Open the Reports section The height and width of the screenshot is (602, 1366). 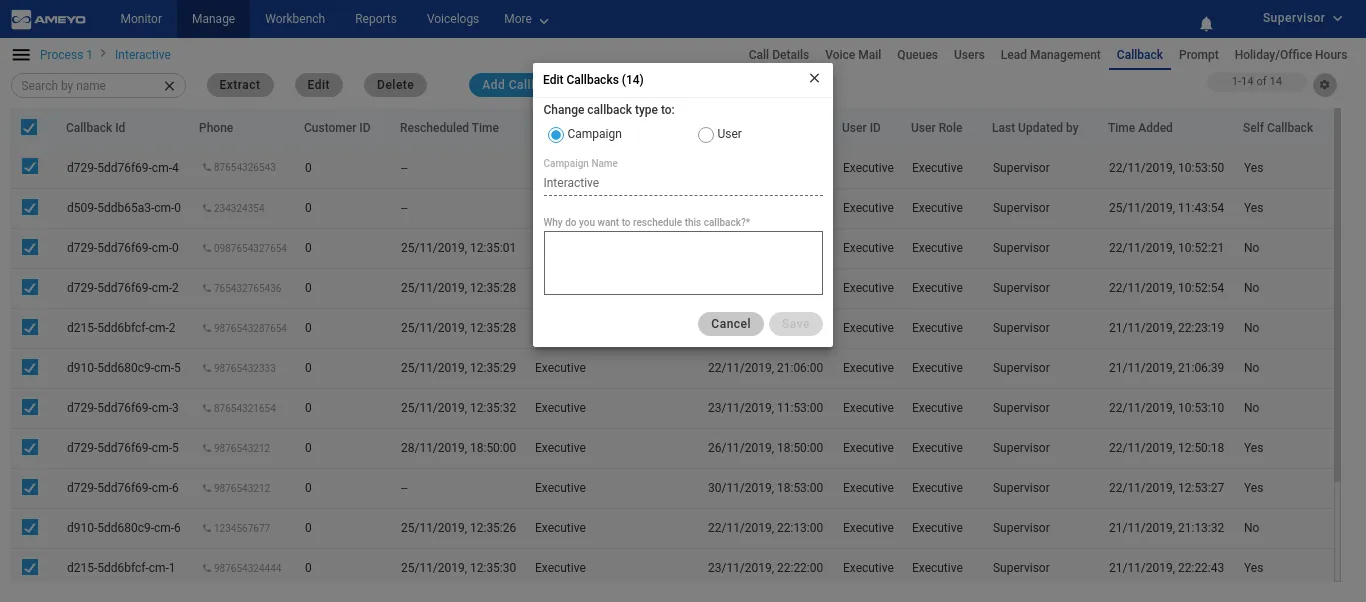pyautogui.click(x=376, y=19)
